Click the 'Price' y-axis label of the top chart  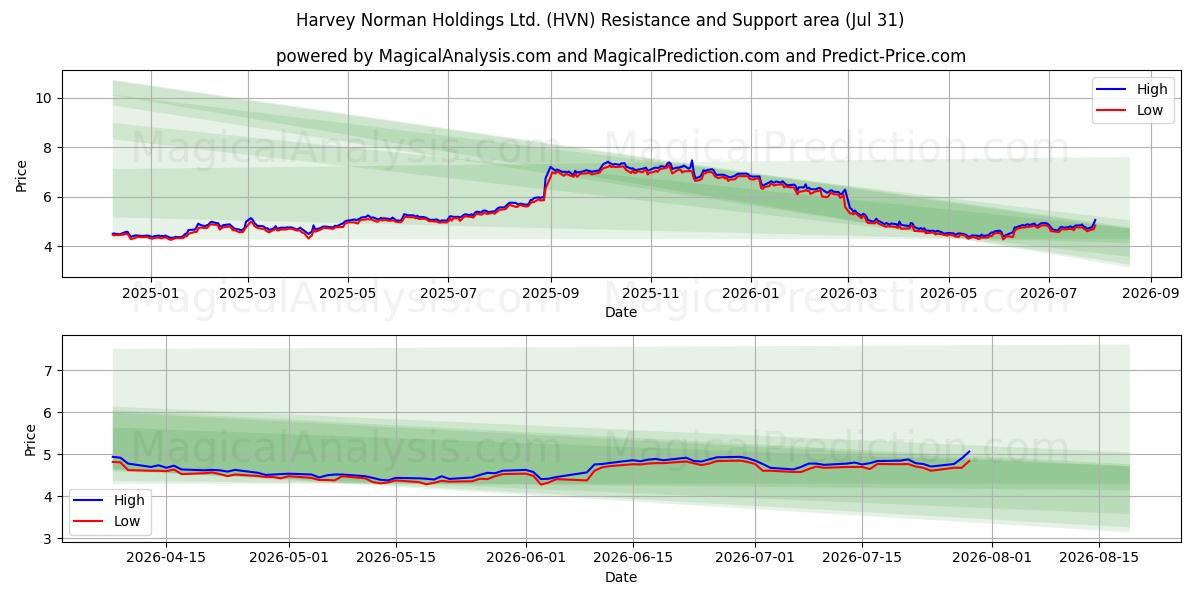click(x=21, y=174)
